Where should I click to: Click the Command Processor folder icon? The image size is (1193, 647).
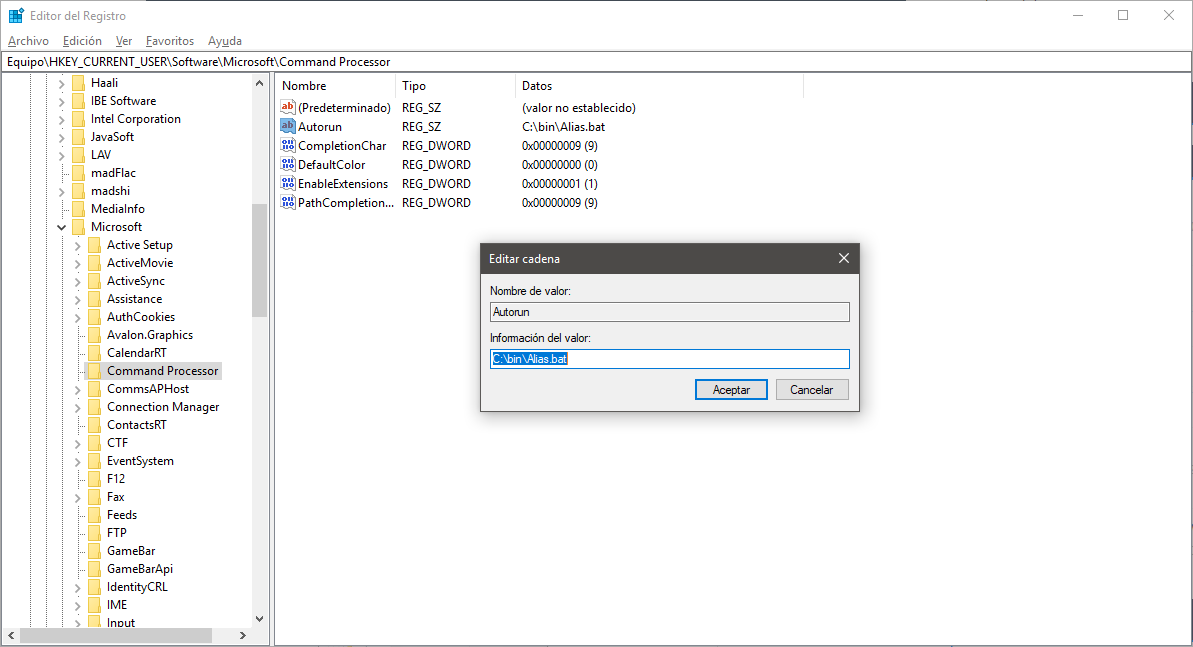[94, 371]
